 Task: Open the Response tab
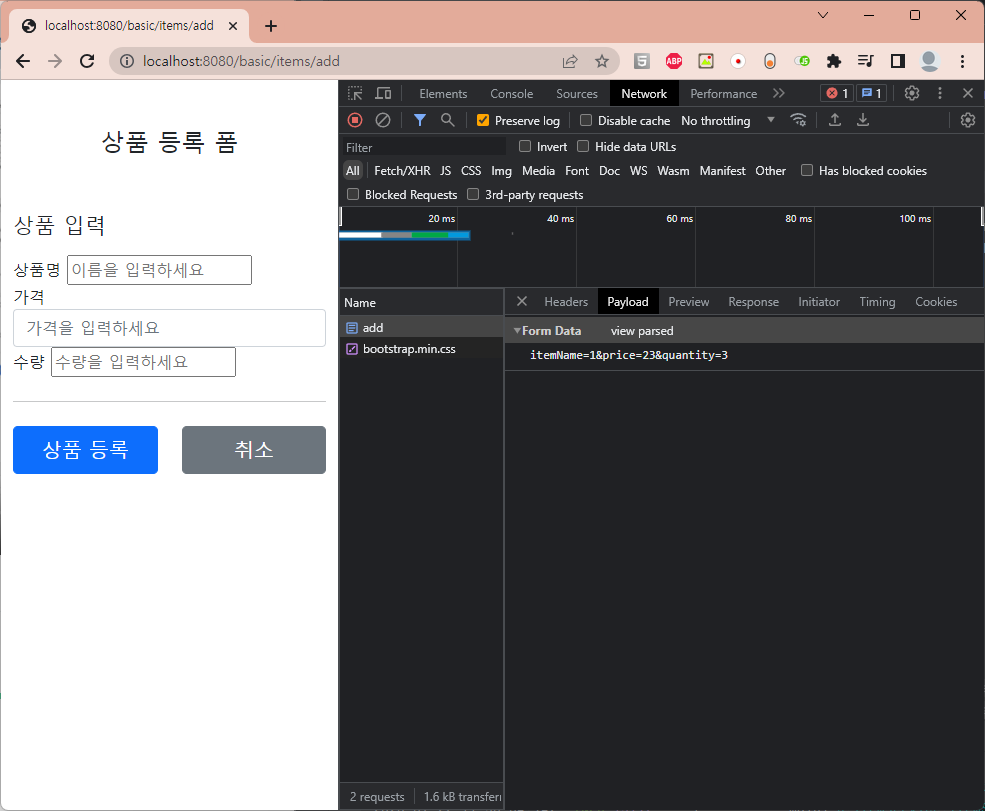click(x=753, y=302)
